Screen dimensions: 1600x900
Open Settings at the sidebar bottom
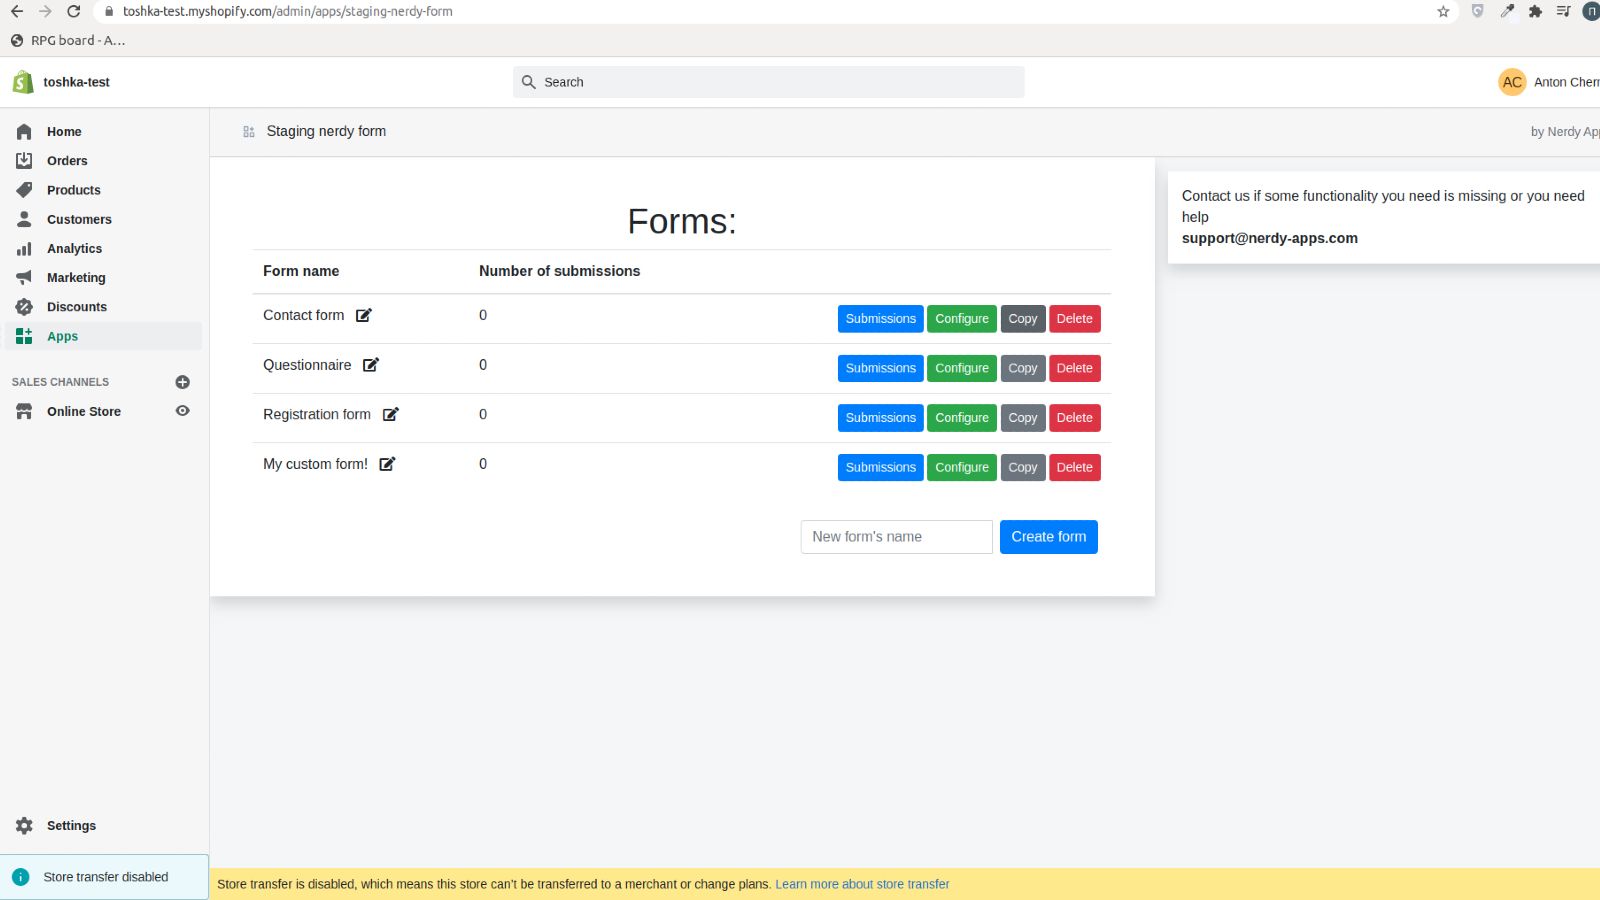(x=71, y=826)
